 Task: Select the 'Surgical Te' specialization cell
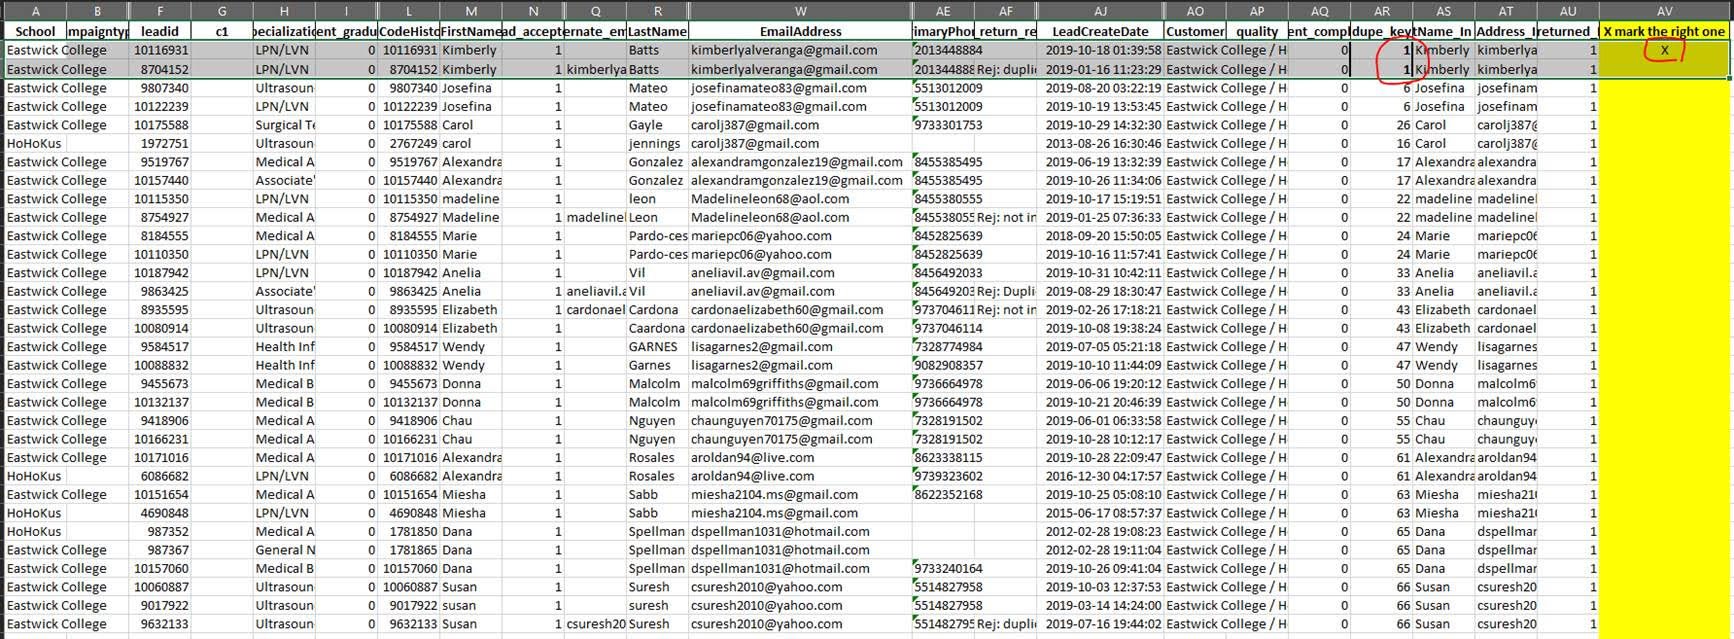click(284, 125)
